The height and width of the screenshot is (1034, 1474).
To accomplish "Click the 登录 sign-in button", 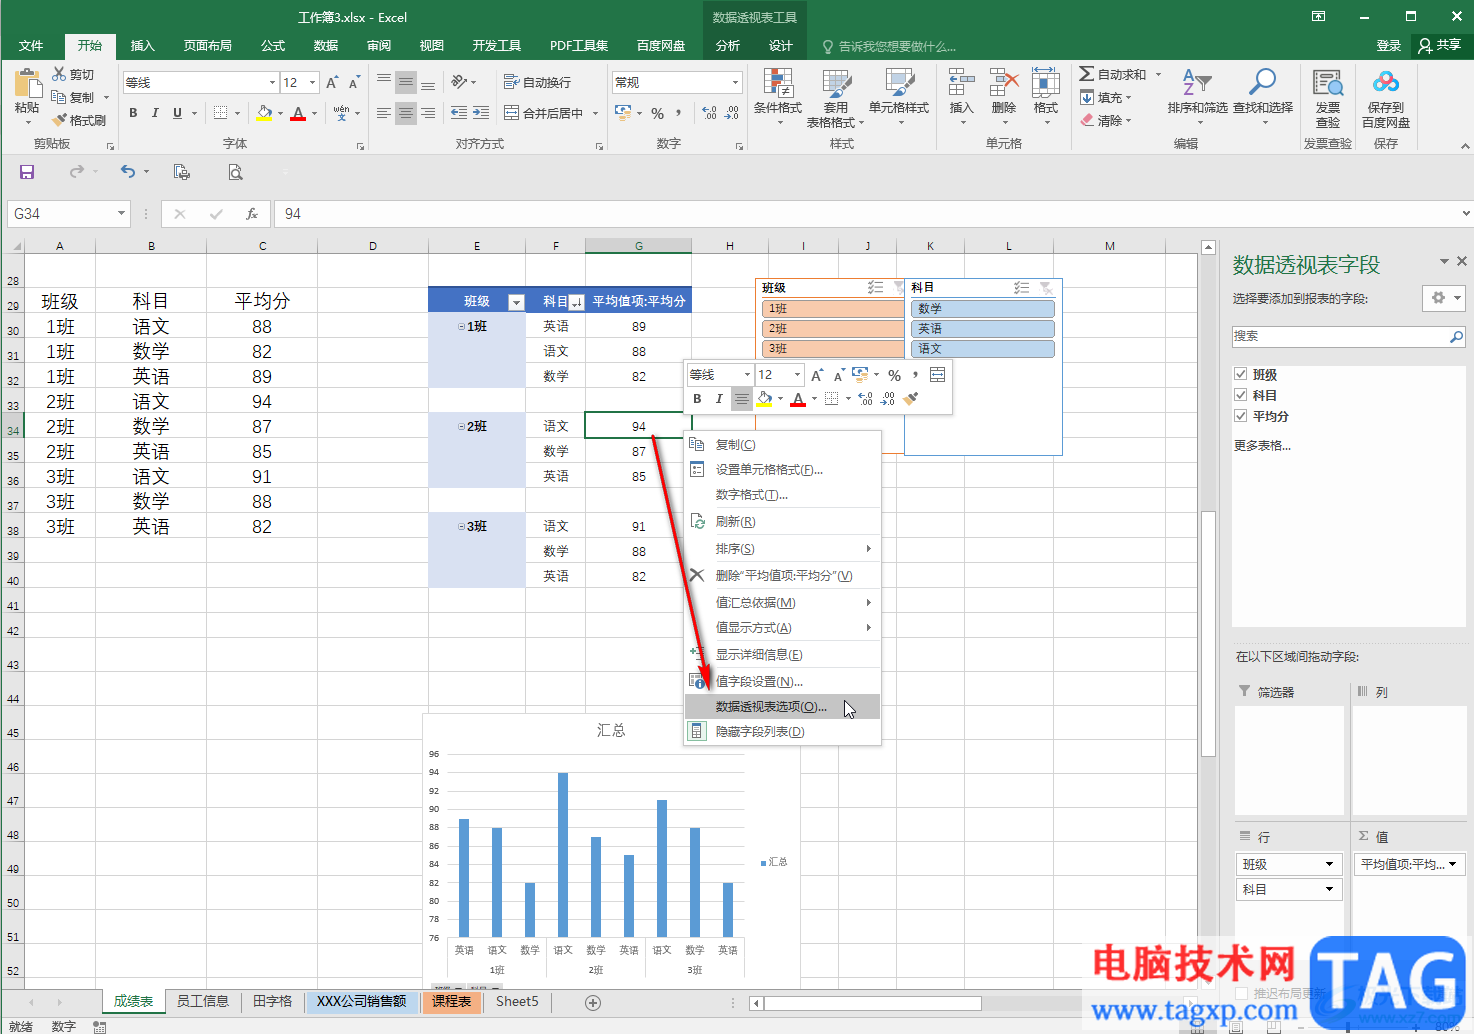I will pos(1389,46).
